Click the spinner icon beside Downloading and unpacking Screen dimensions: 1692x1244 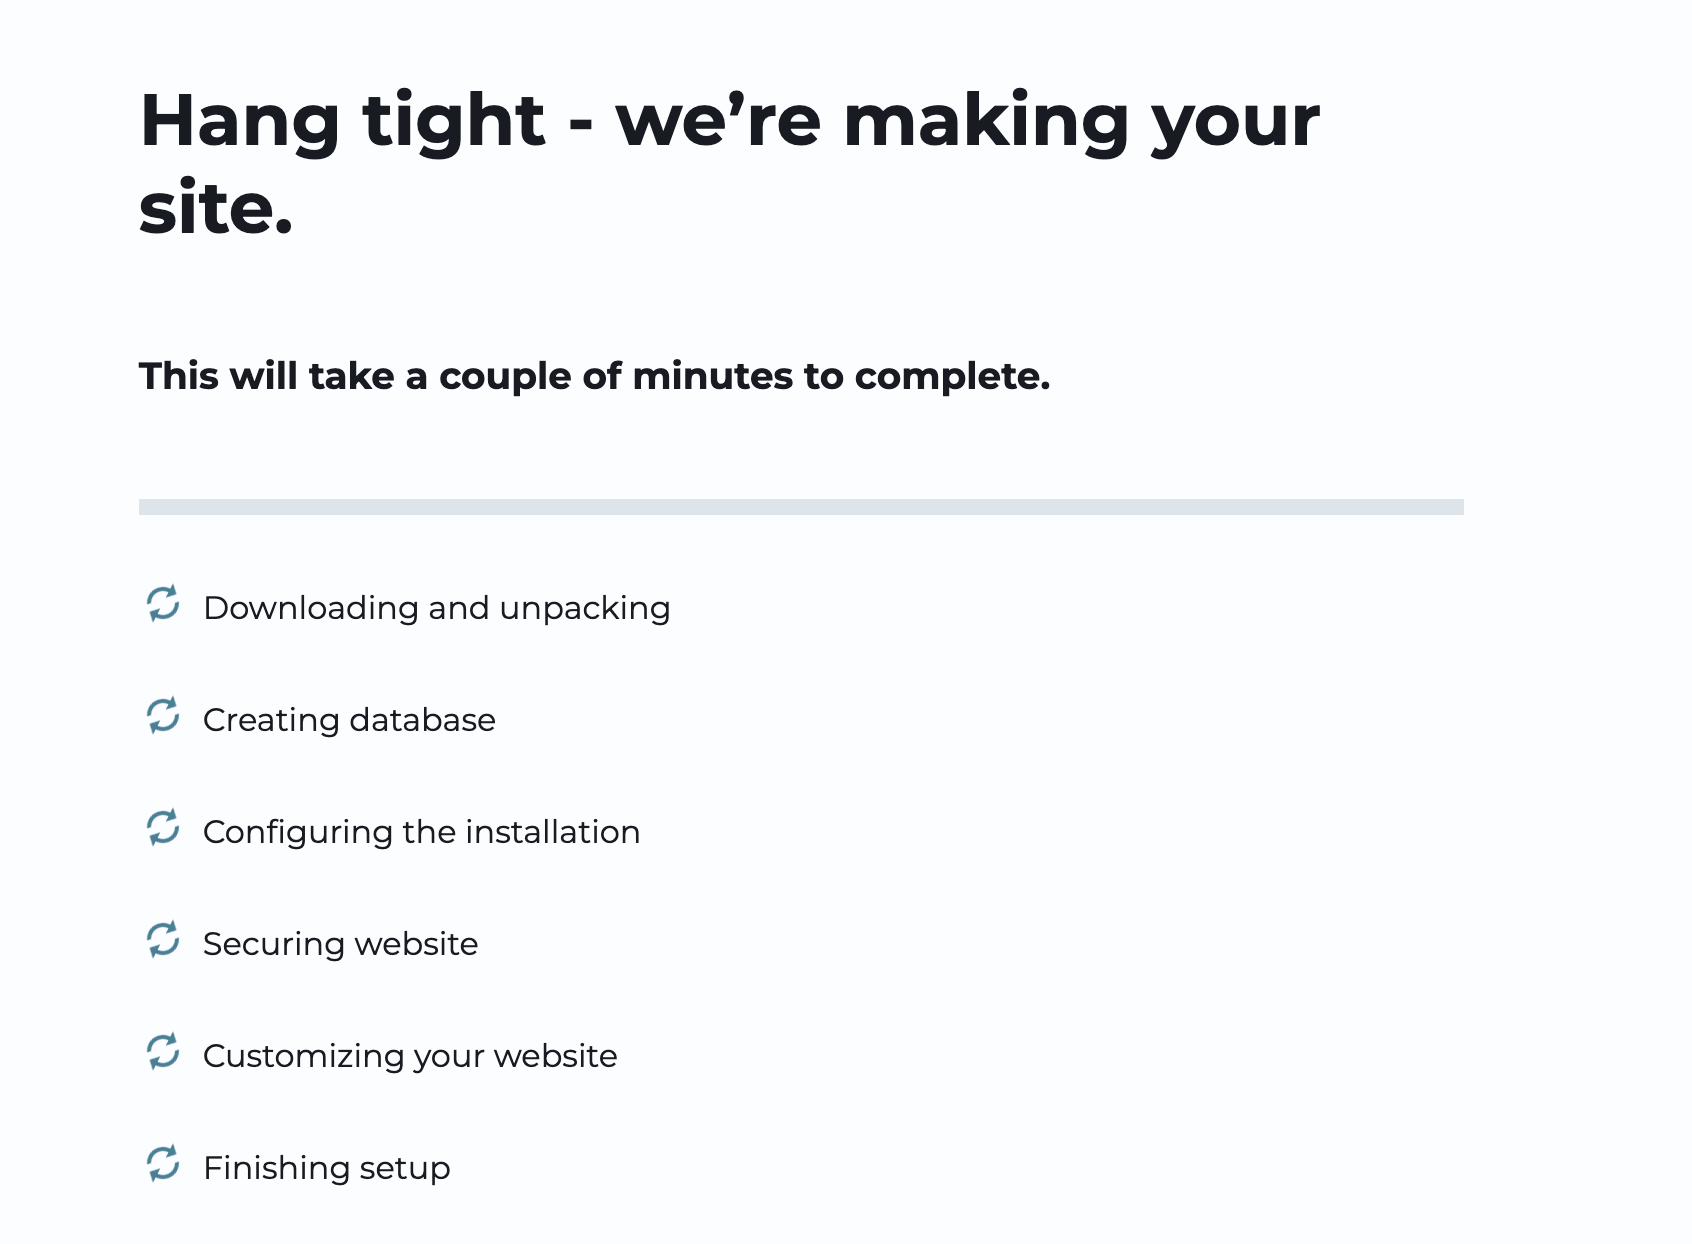(163, 604)
